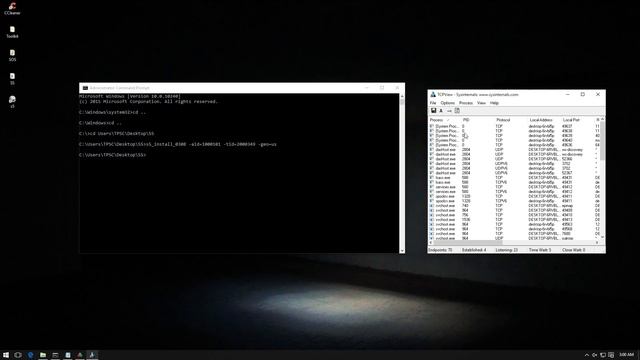
Task: Click the fourth TCPView toolbar icon
Action: pyautogui.click(x=457, y=111)
